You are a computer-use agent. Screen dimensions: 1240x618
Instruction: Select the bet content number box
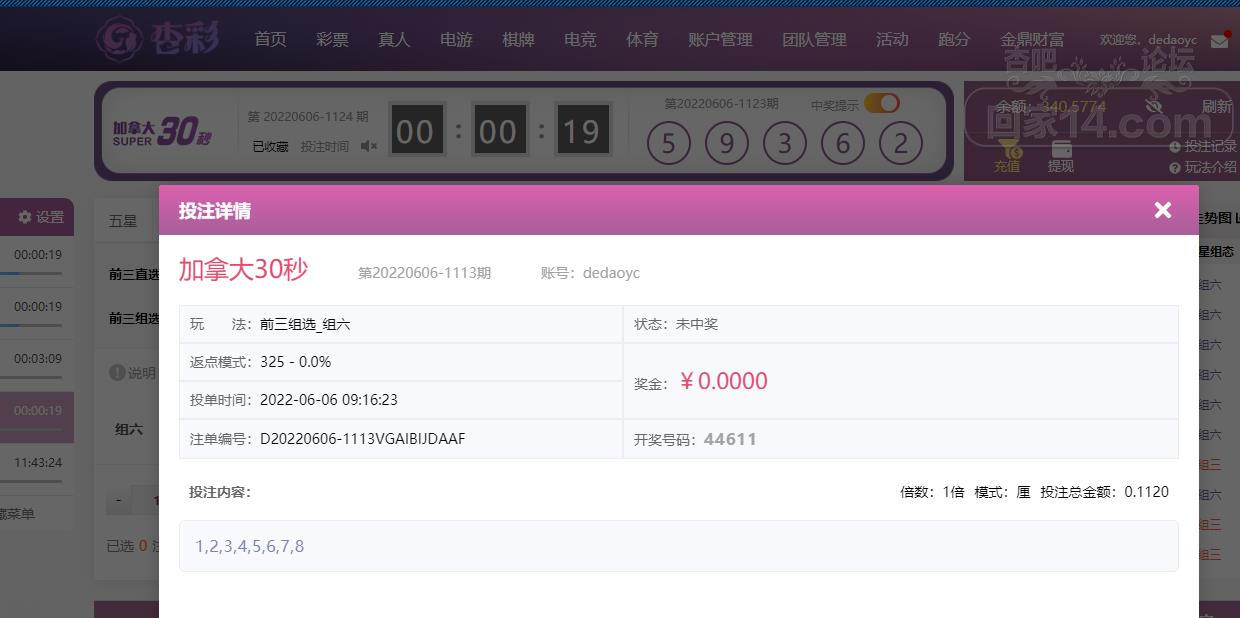[x=678, y=546]
